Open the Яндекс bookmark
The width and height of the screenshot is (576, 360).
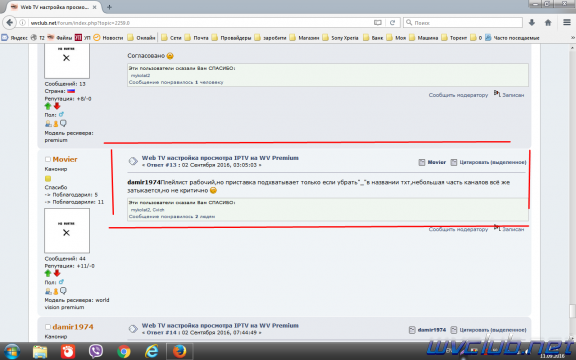pos(15,37)
